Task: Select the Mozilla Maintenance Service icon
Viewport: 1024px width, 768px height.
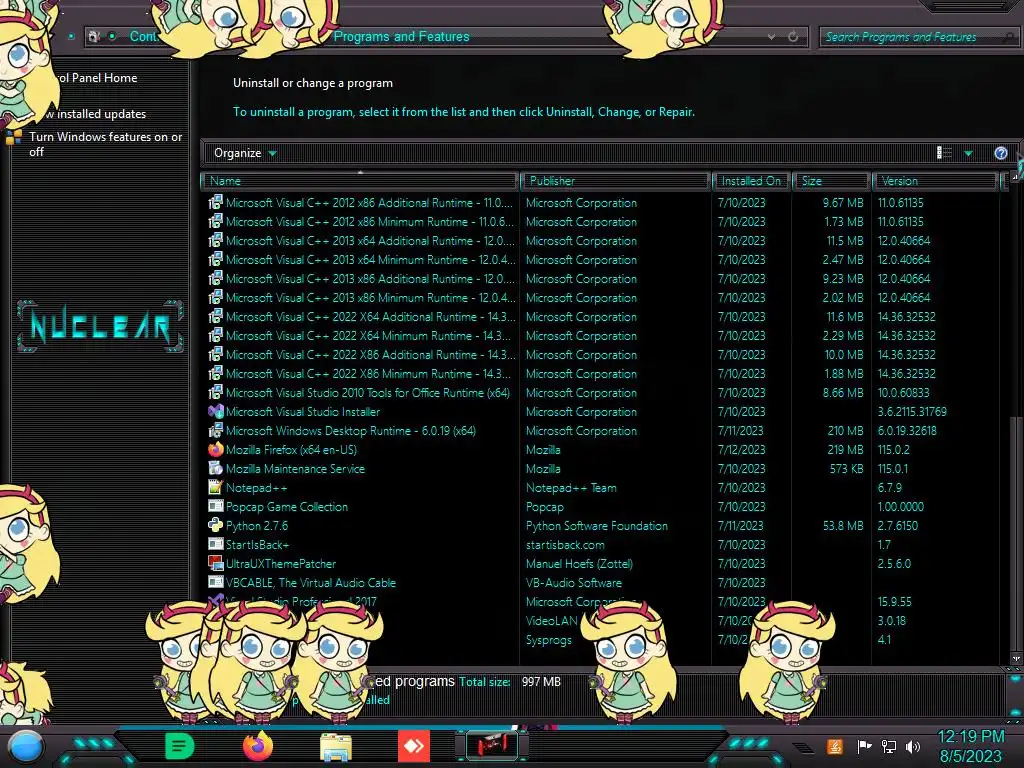Action: pyautogui.click(x=216, y=468)
